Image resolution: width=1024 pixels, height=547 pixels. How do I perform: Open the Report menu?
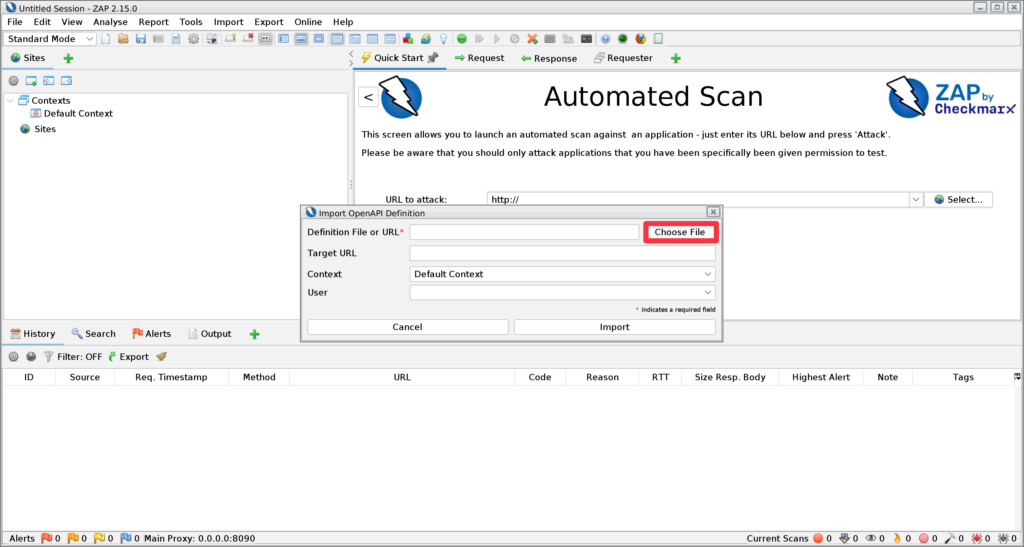153,22
